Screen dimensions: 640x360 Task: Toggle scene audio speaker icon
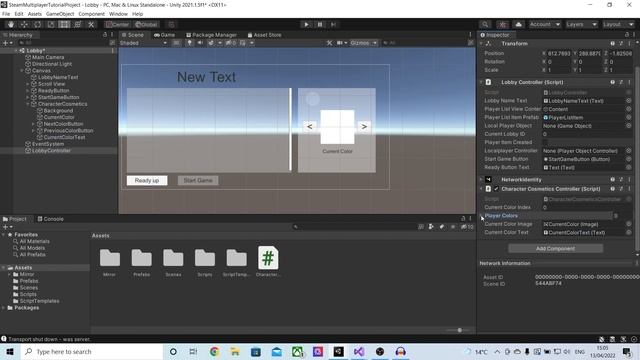[200, 43]
